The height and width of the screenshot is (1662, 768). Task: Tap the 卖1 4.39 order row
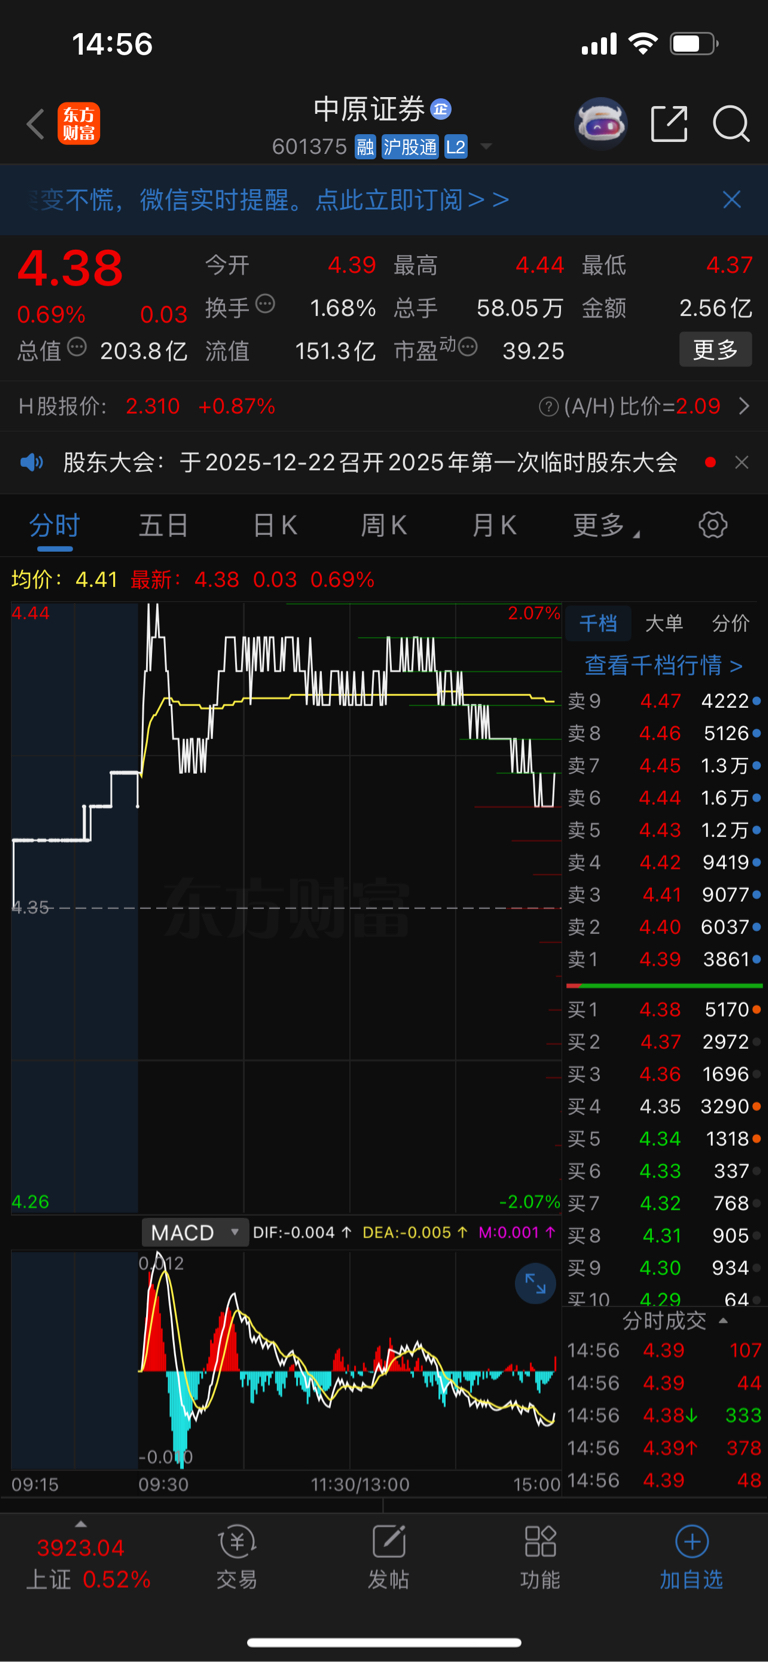click(664, 959)
